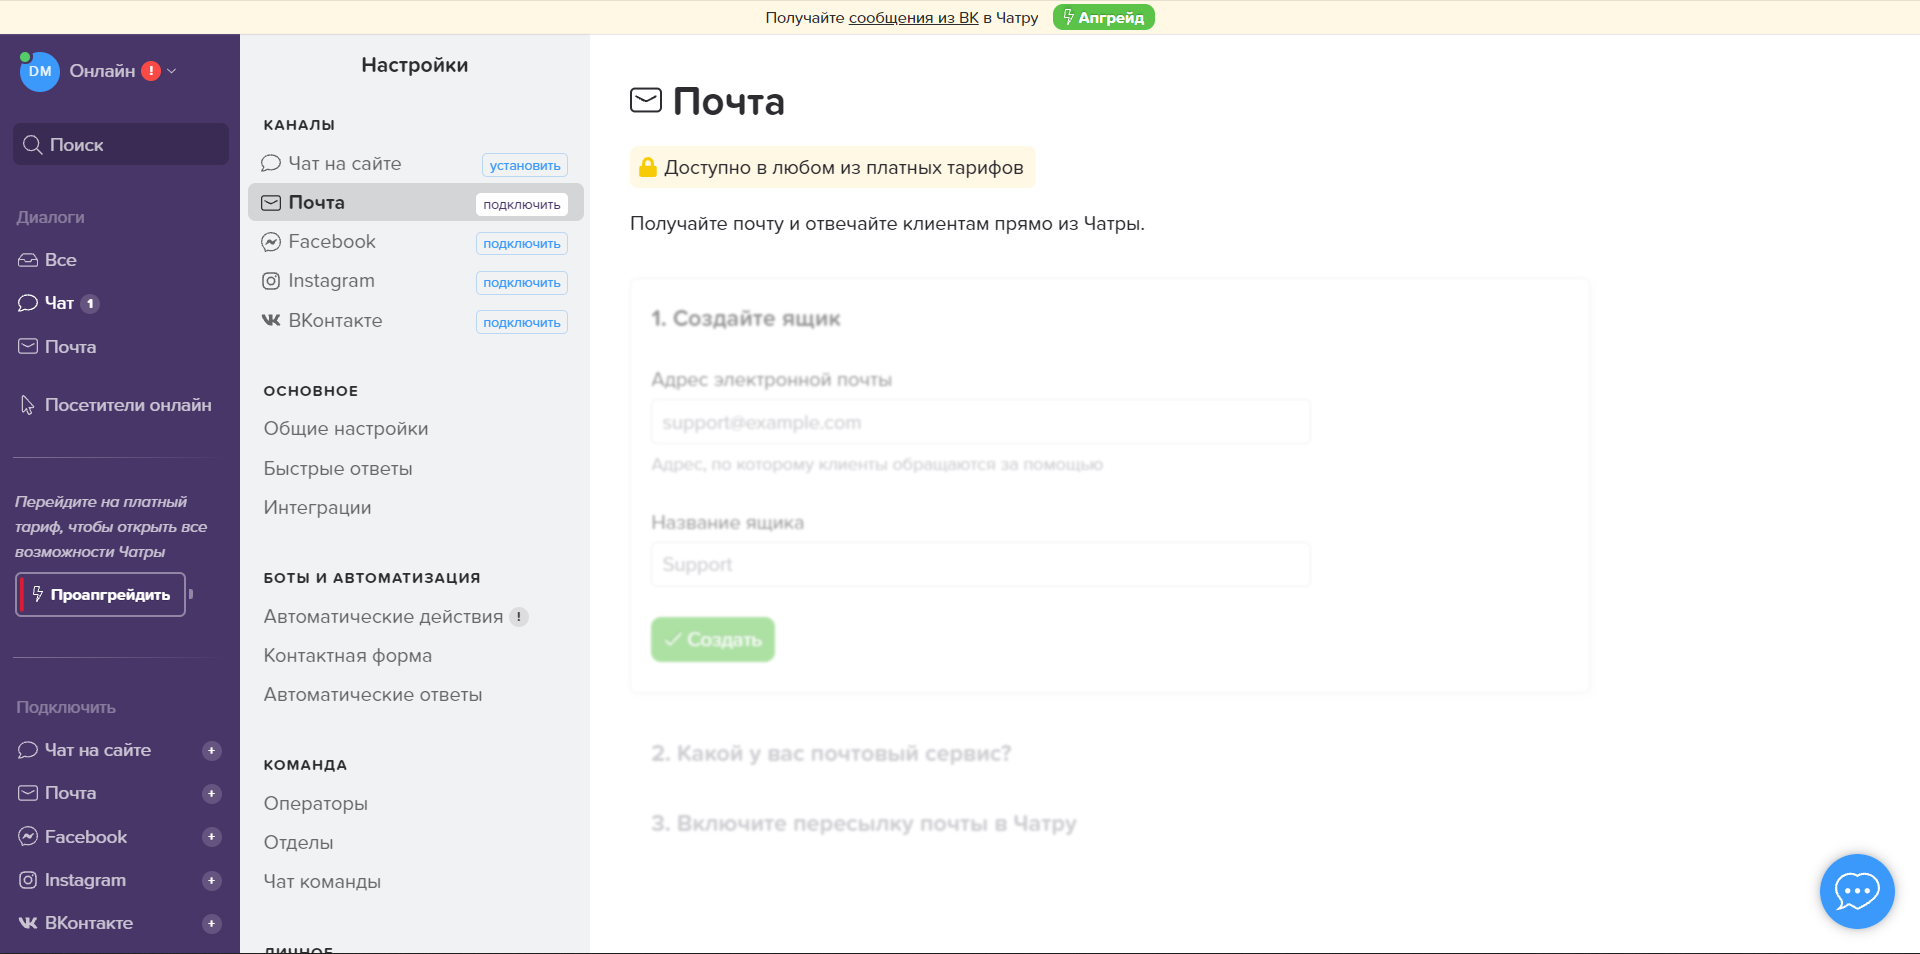Click plus icon next to Facebook connect row

pyautogui.click(x=211, y=837)
